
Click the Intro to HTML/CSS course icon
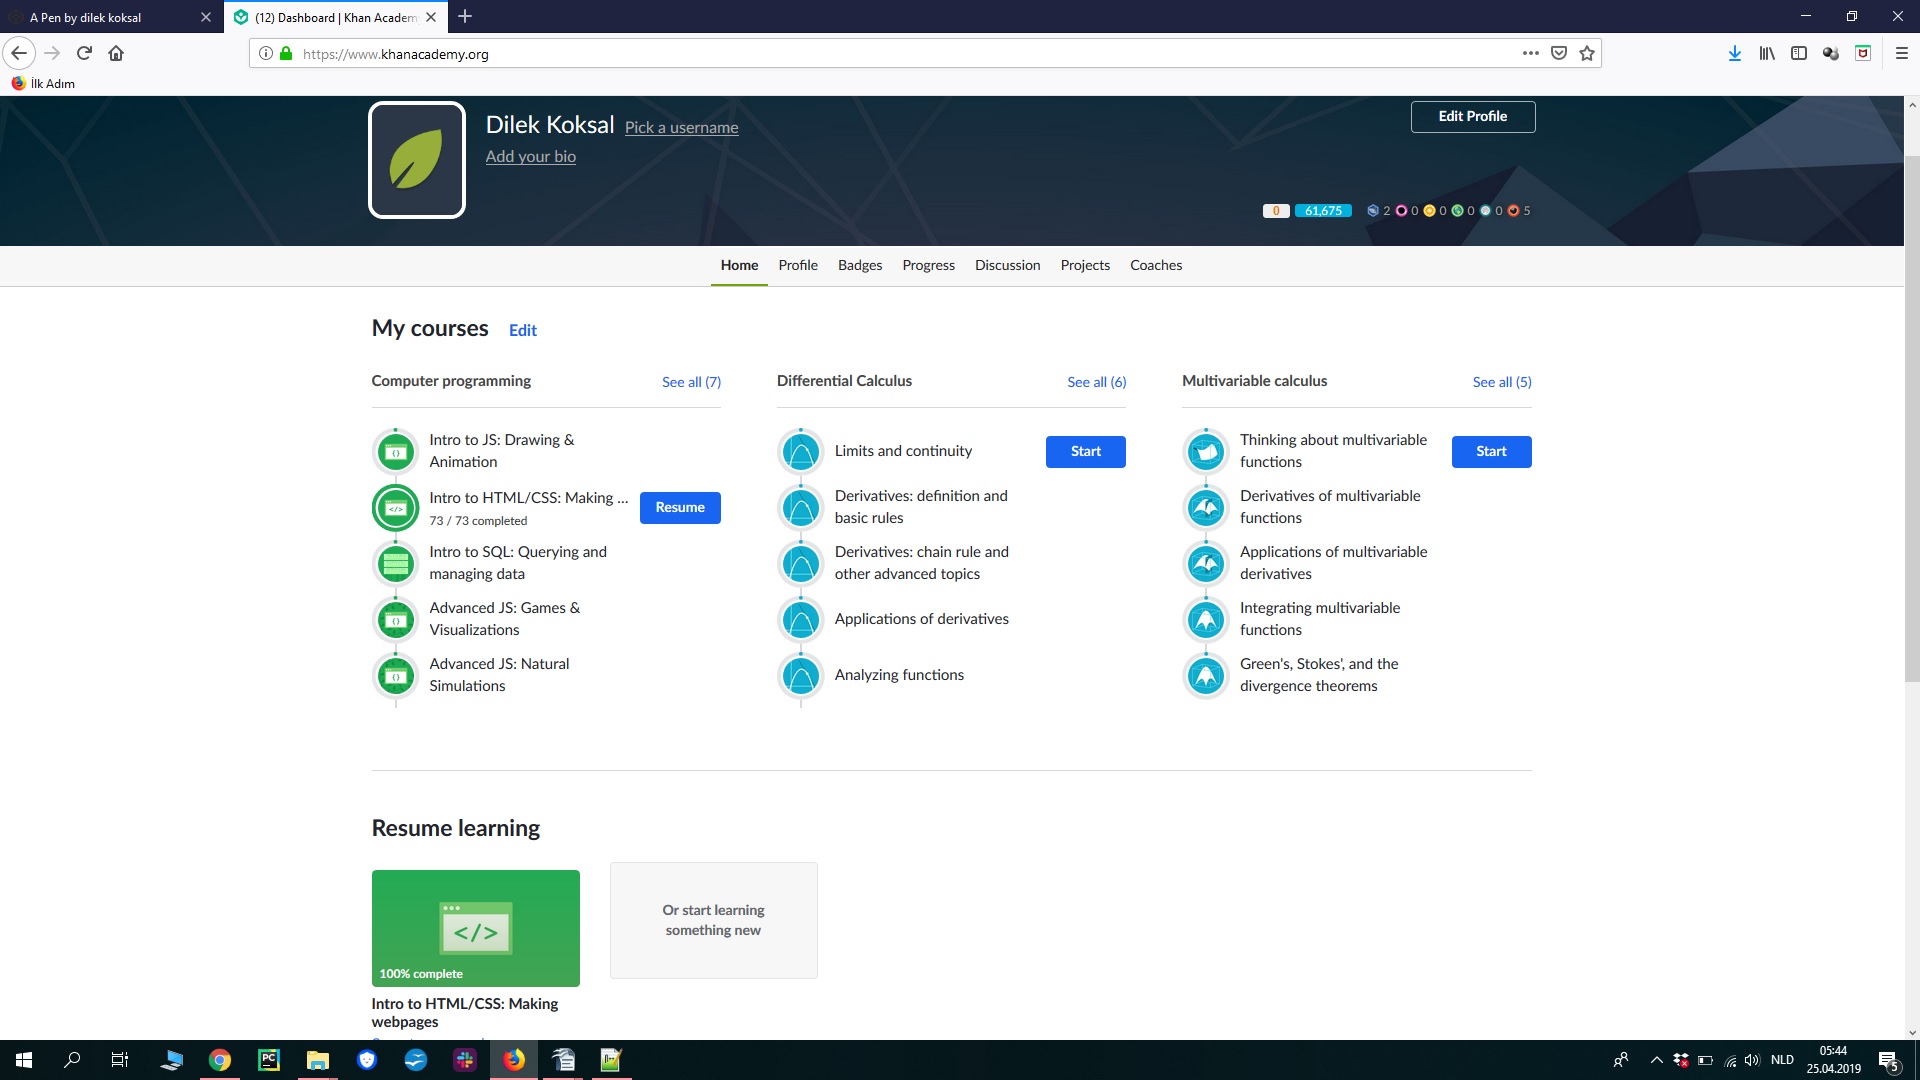396,508
